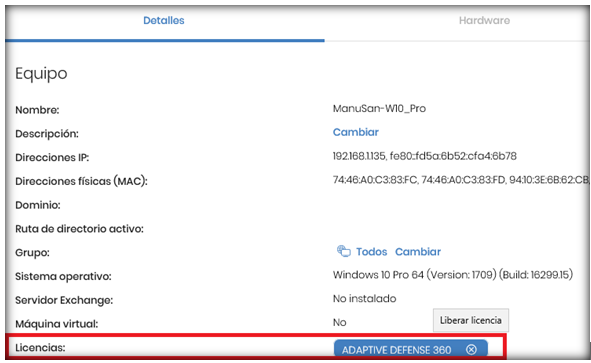
Task: Click the MAC addresses value starting 74:46:A0
Action: point(461,180)
